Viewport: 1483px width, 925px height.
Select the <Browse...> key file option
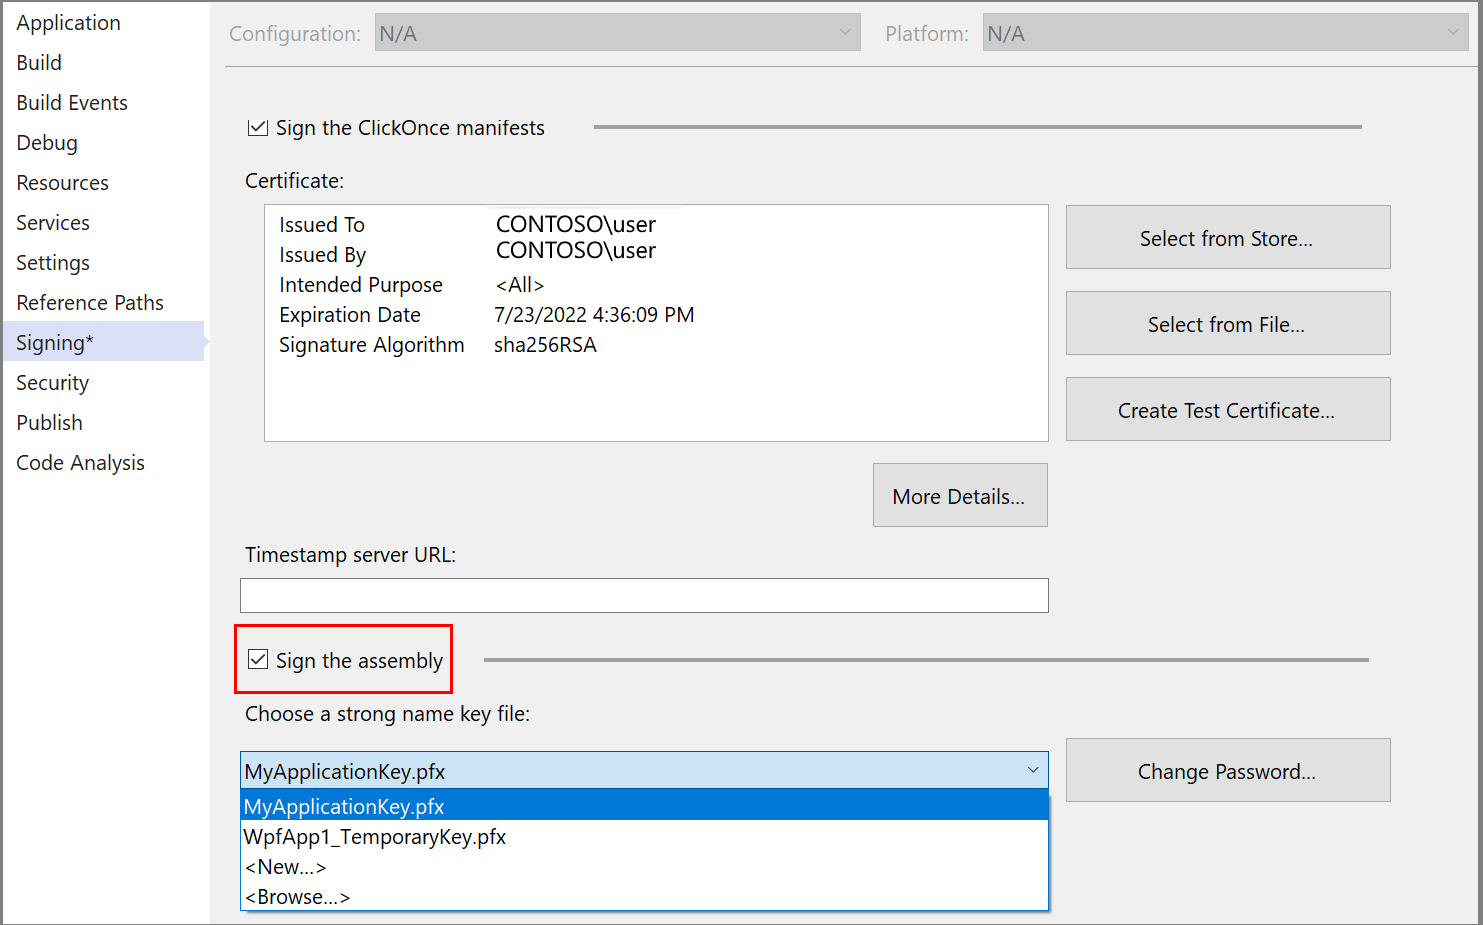pos(645,896)
